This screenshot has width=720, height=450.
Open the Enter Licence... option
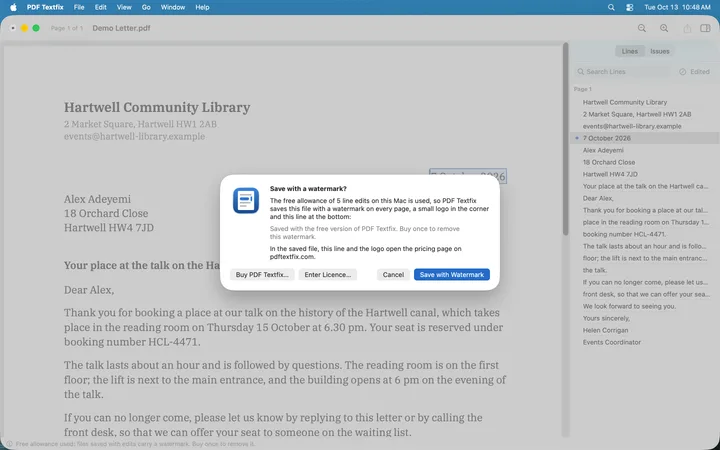(x=327, y=275)
